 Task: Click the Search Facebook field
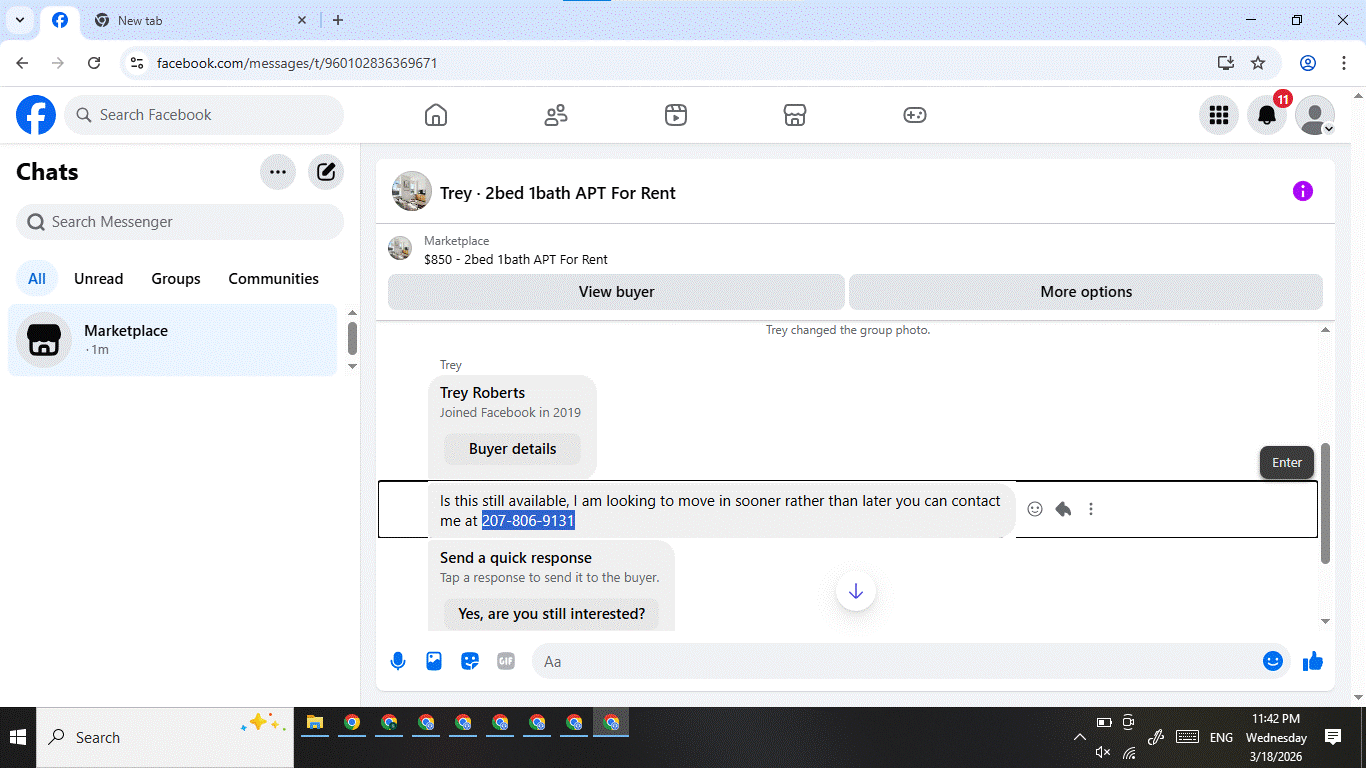coord(204,115)
